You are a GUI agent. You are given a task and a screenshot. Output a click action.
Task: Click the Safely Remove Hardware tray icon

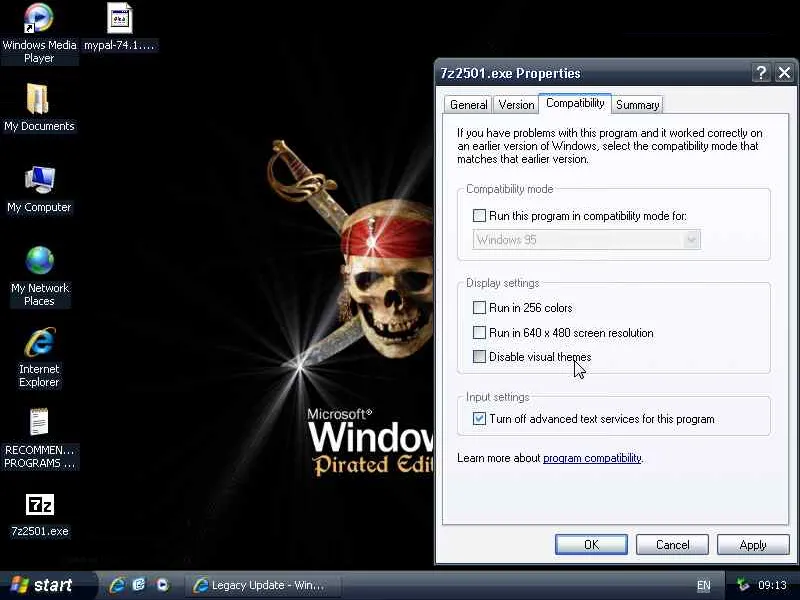[x=743, y=585]
